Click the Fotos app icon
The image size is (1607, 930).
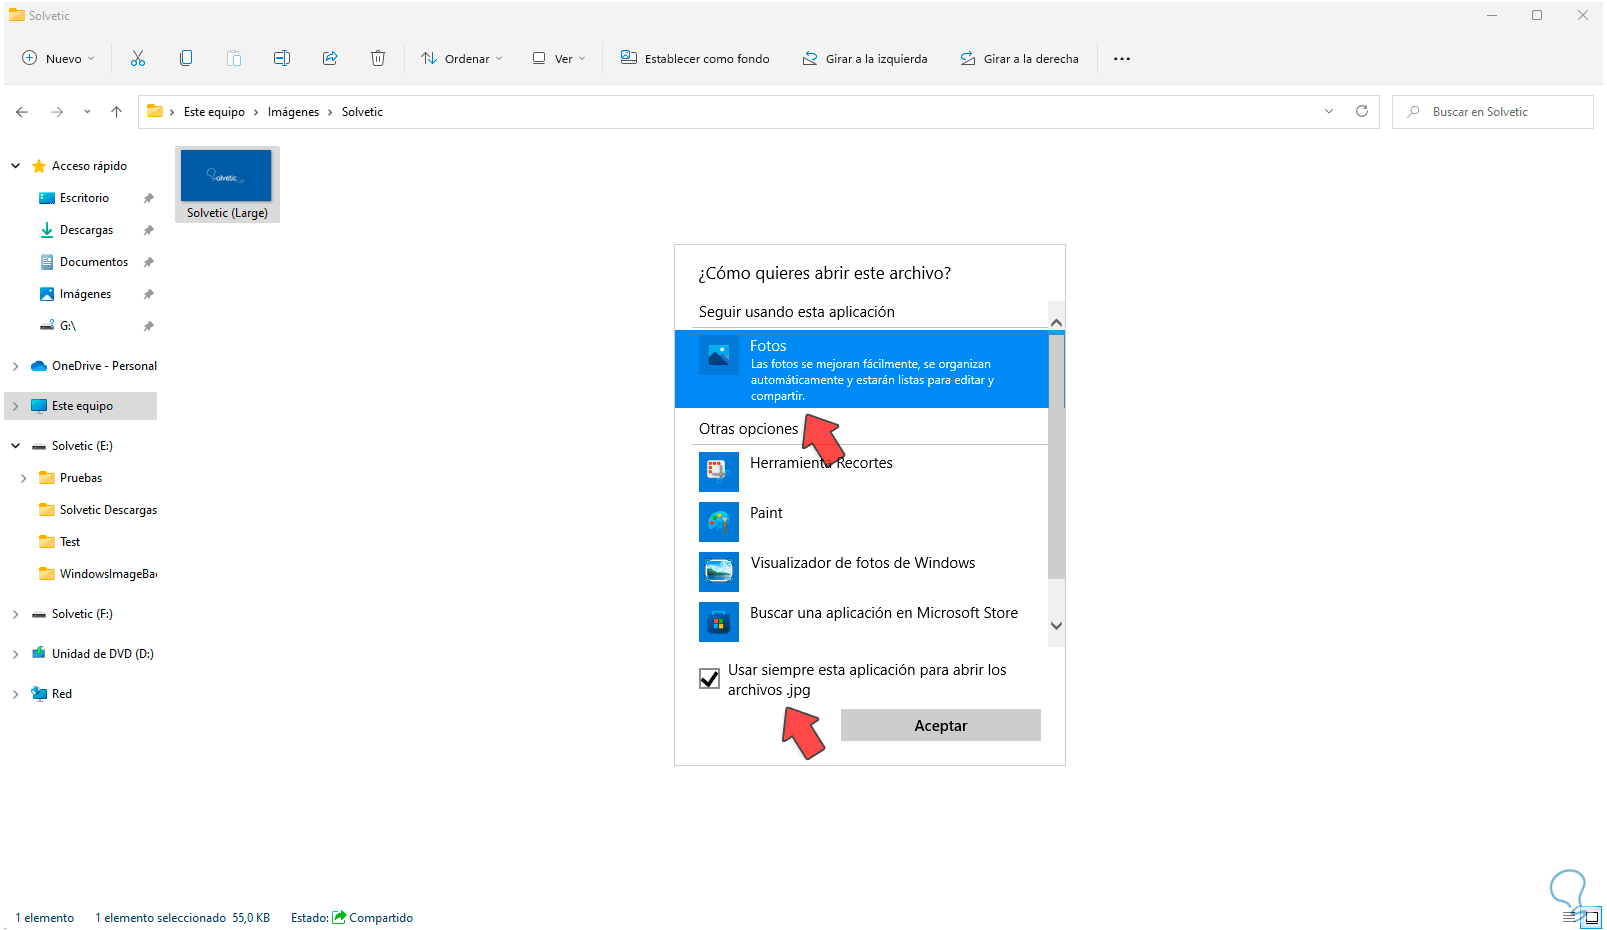tap(719, 355)
